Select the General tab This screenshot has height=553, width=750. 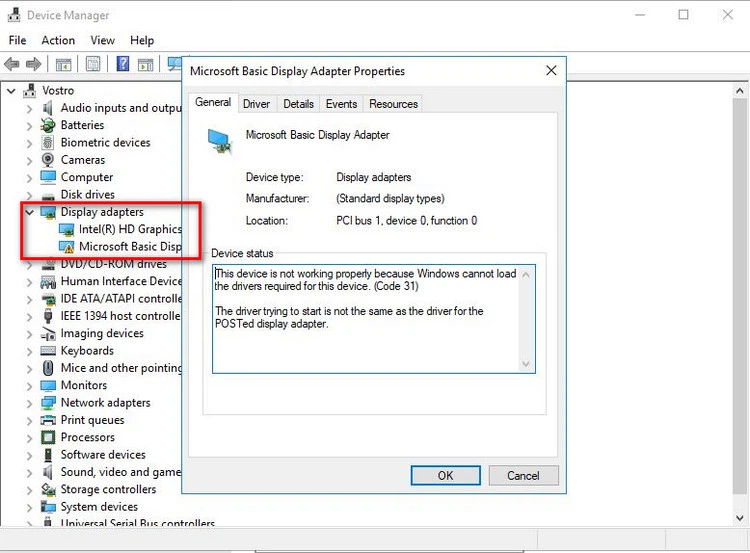coord(213,102)
